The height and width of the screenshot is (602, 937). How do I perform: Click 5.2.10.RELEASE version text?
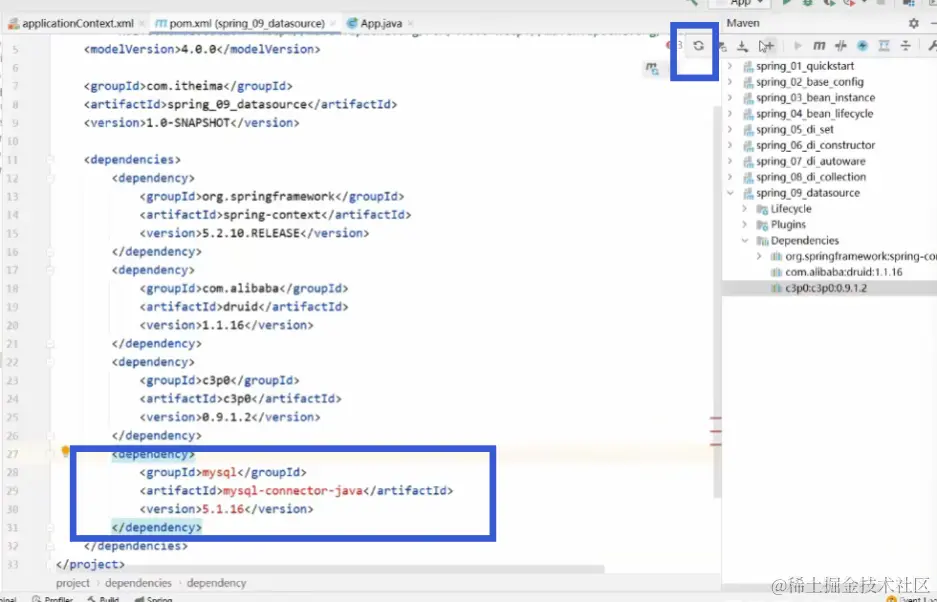(251, 233)
